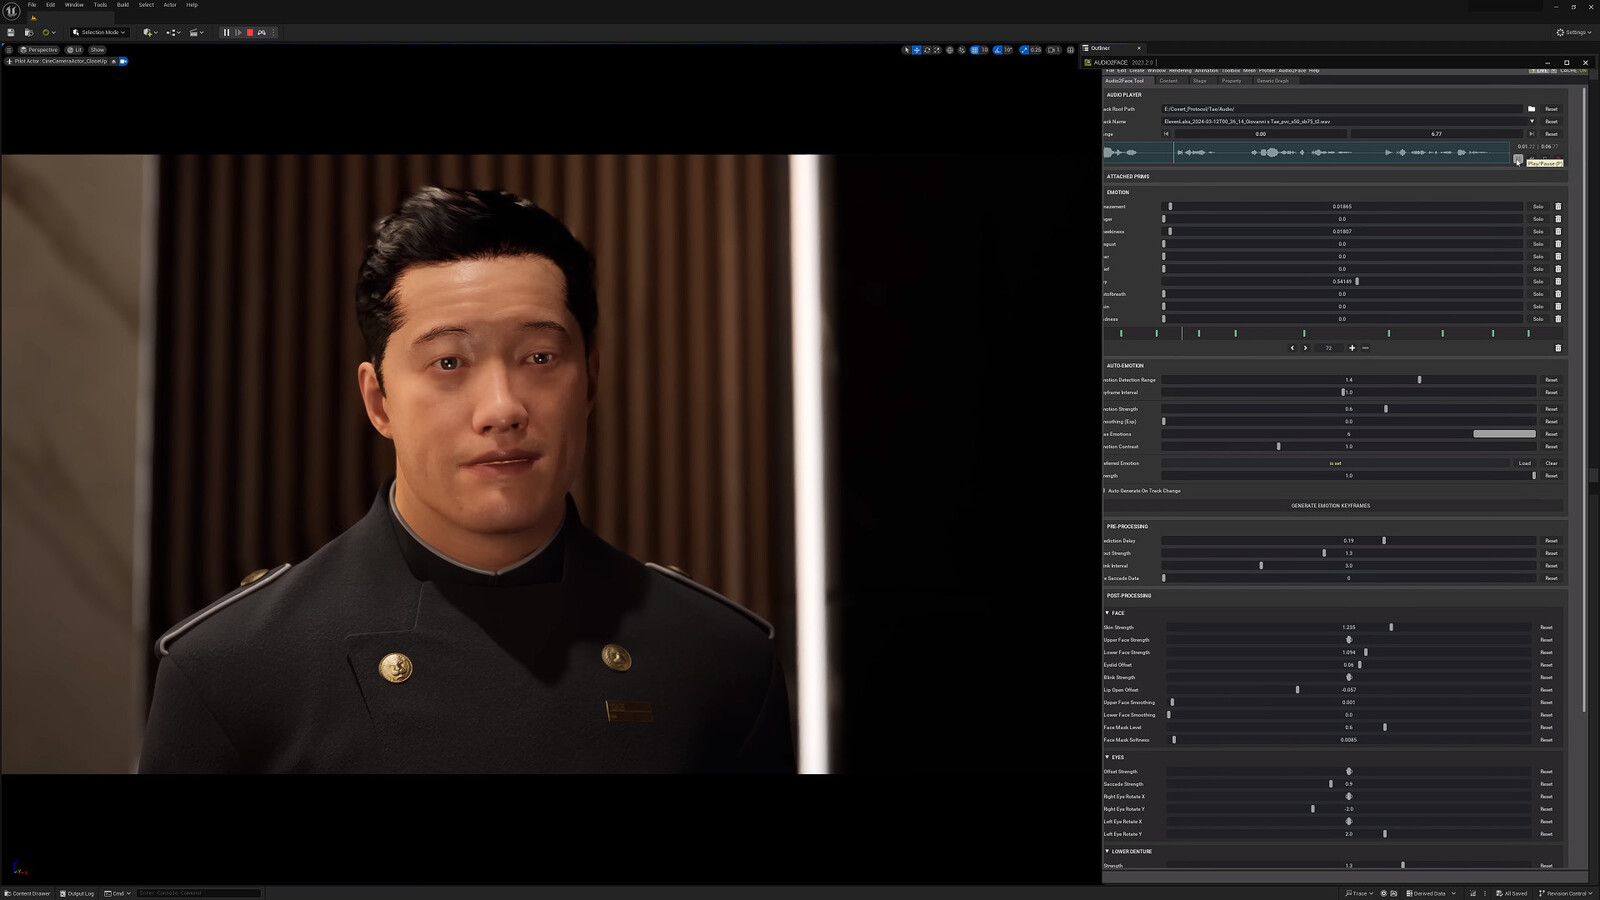Click the Emotion Detection Range slider handle
1600x900 pixels.
[x=1419, y=380]
